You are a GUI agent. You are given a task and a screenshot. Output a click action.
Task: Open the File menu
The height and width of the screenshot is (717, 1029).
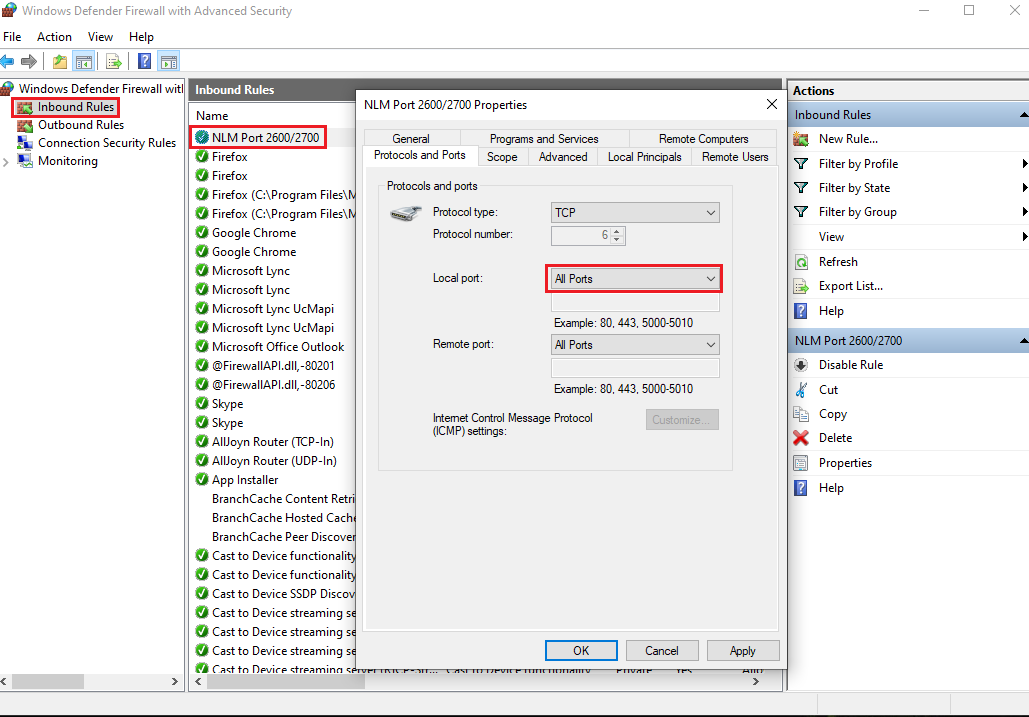click(x=12, y=37)
